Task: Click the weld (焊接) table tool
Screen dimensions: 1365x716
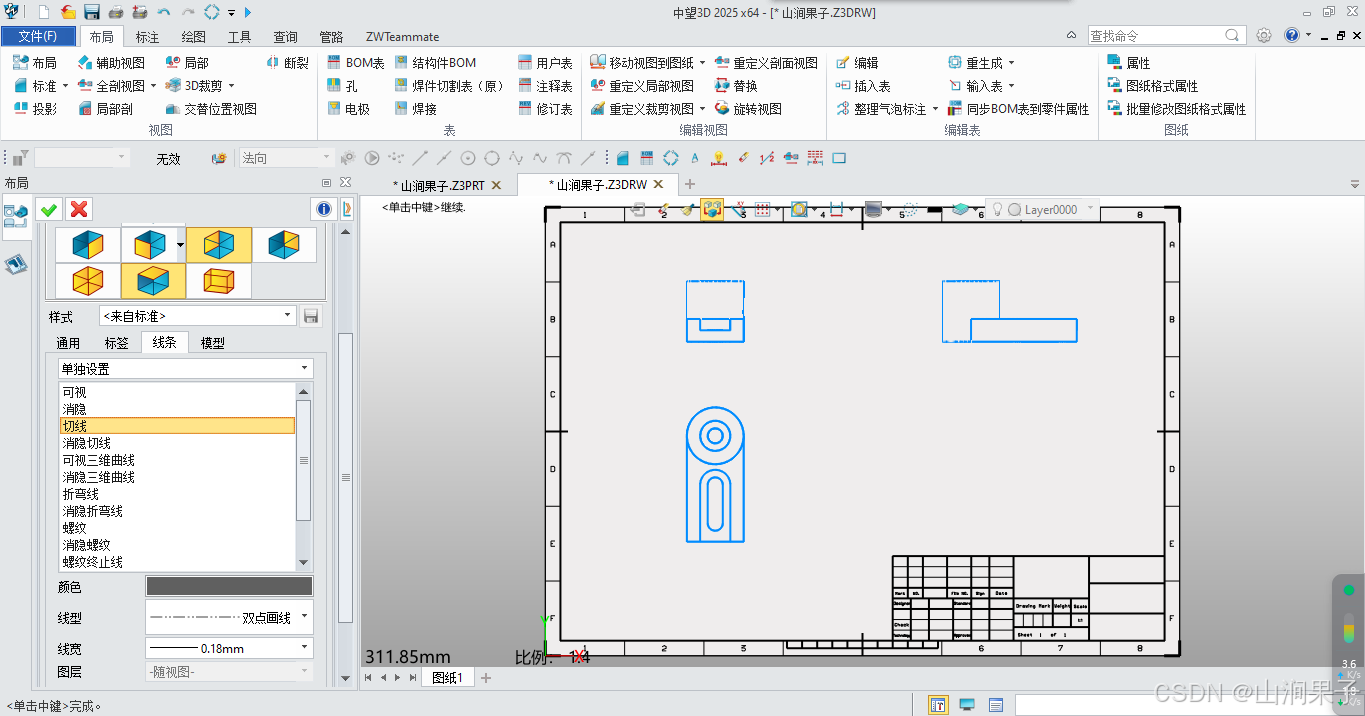Action: click(415, 109)
